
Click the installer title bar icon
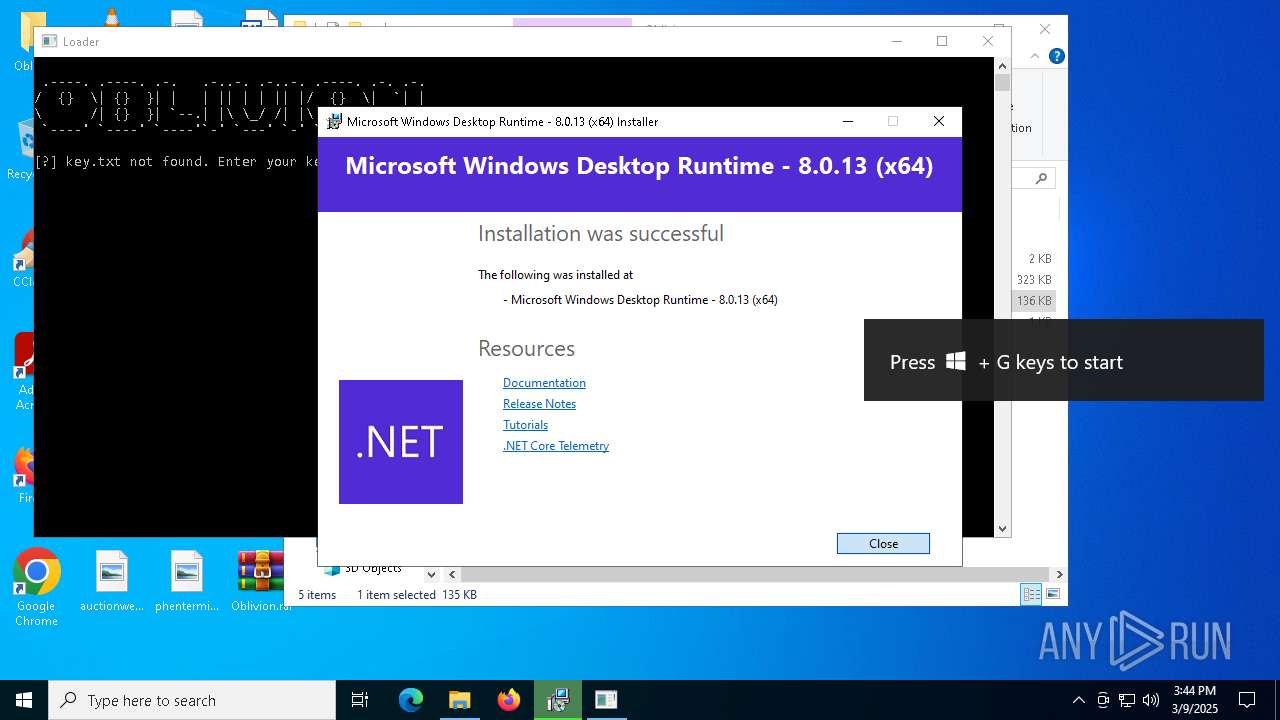click(x=335, y=122)
